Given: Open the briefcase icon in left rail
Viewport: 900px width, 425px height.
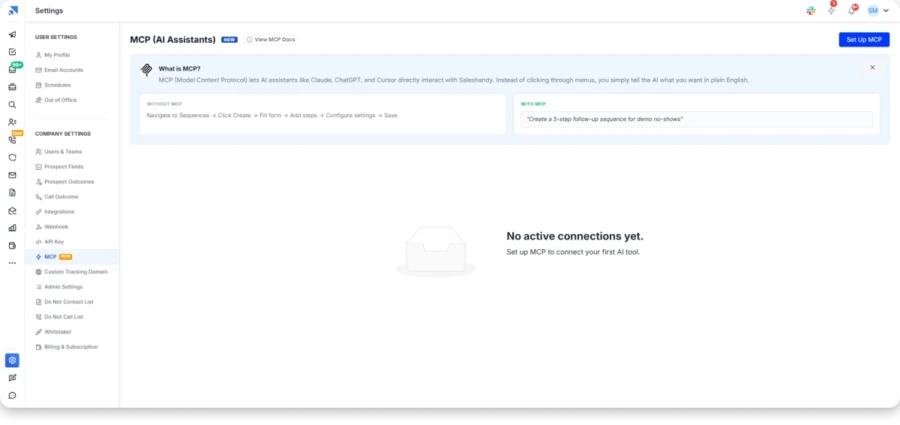Looking at the screenshot, I should 13,87.
